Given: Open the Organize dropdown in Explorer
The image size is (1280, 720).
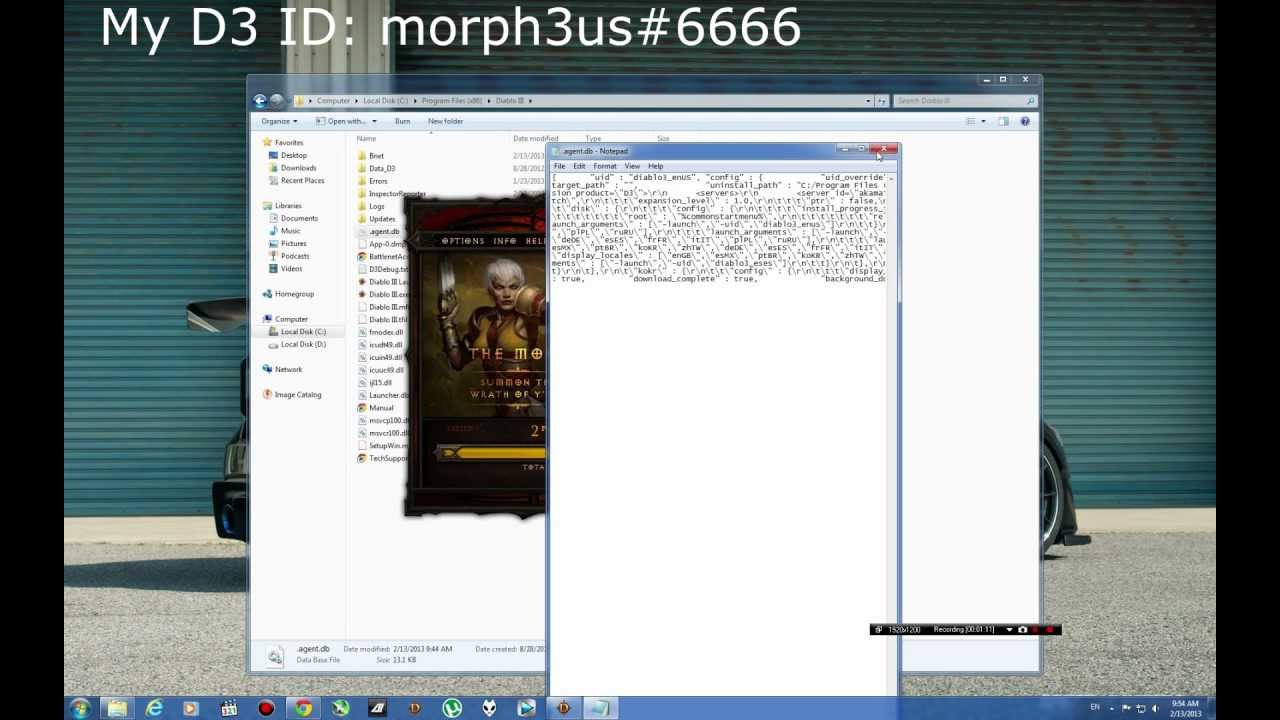Looking at the screenshot, I should (x=279, y=121).
